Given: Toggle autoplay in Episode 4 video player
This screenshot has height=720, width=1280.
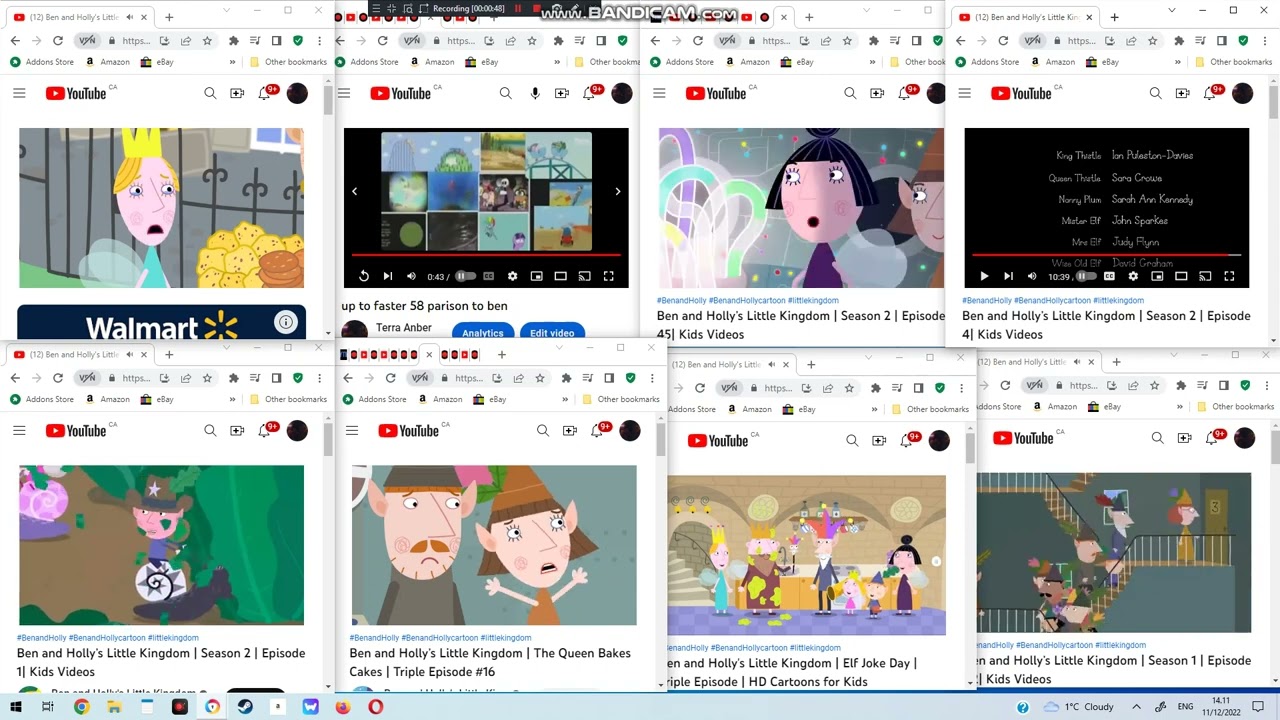Looking at the screenshot, I should tap(1086, 276).
